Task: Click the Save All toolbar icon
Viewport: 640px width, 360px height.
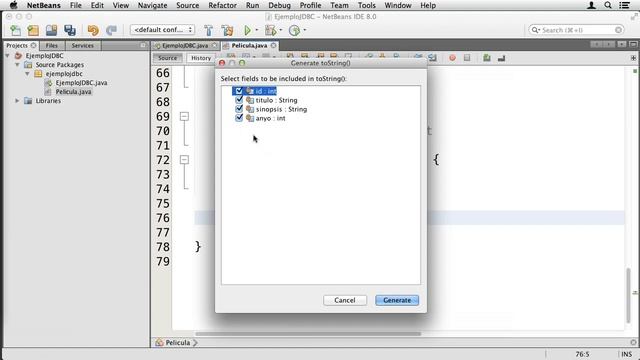Action: click(70, 30)
